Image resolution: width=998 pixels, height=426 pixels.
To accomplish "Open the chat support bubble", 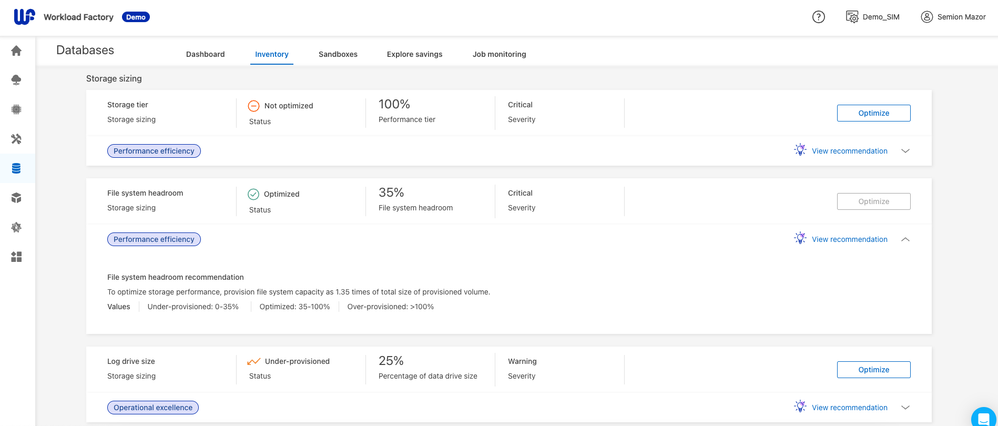I will 984,418.
